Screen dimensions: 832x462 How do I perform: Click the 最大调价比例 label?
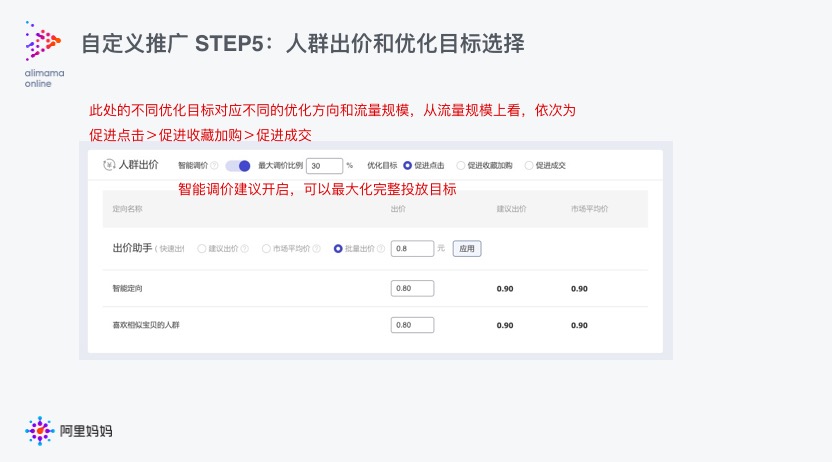[281, 165]
